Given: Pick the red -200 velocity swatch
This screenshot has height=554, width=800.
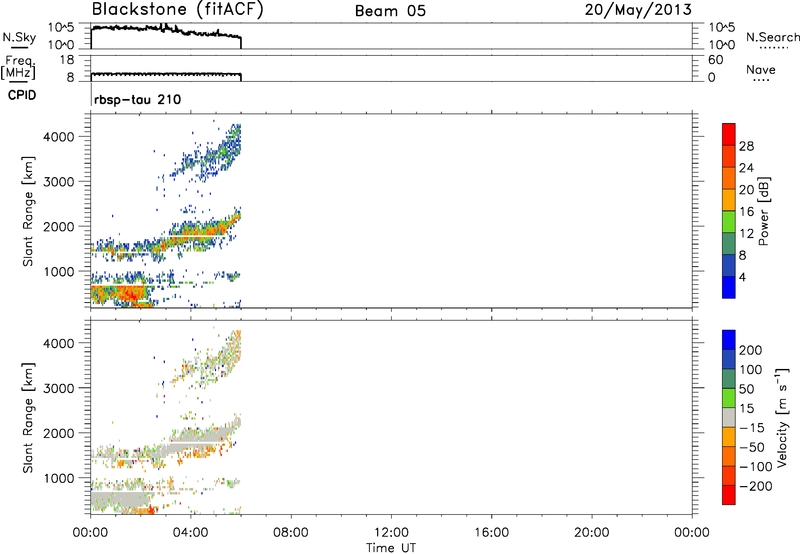Looking at the screenshot, I should pyautogui.click(x=729, y=495).
